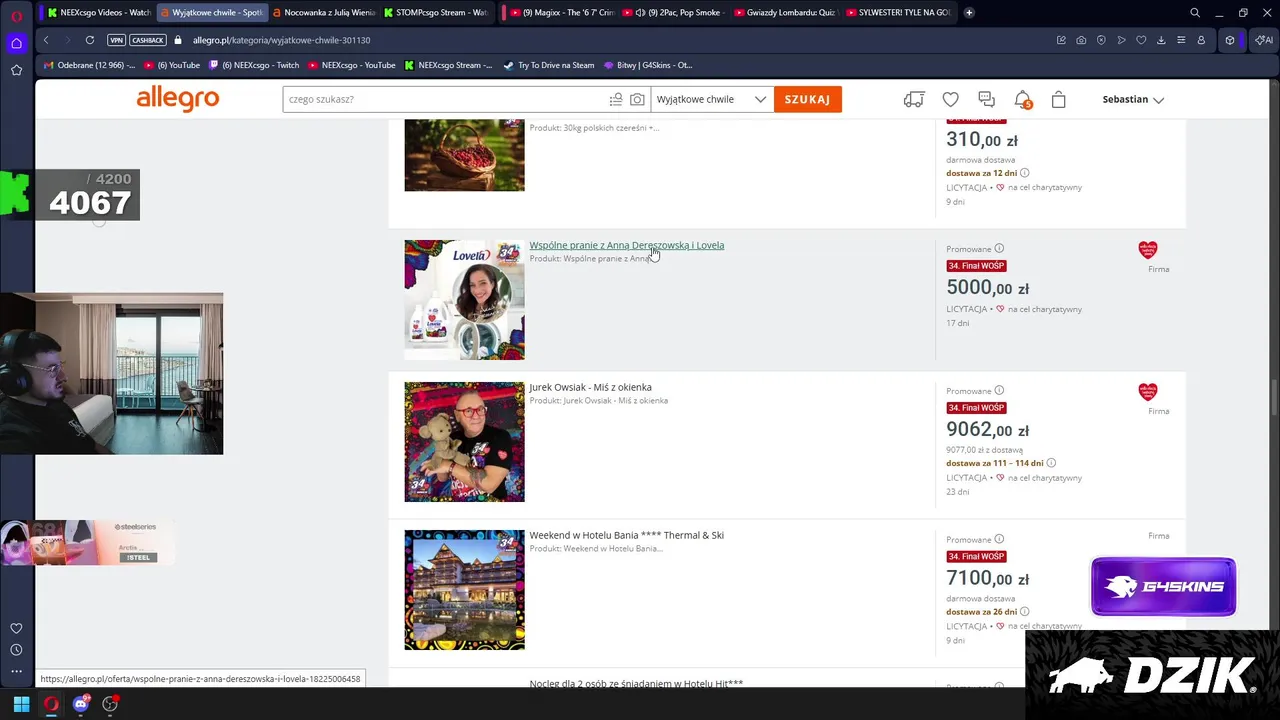Image resolution: width=1280 pixels, height=720 pixels.
Task: Open Allegro shopping bag cart icon
Action: click(1059, 99)
